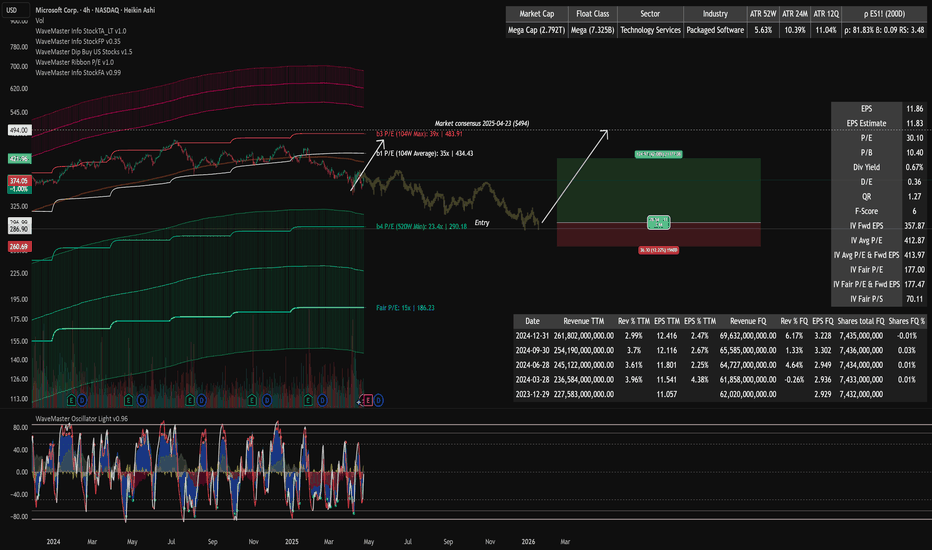
Task: Click the earnings E marker of late January 2024
Action: (x=71, y=400)
